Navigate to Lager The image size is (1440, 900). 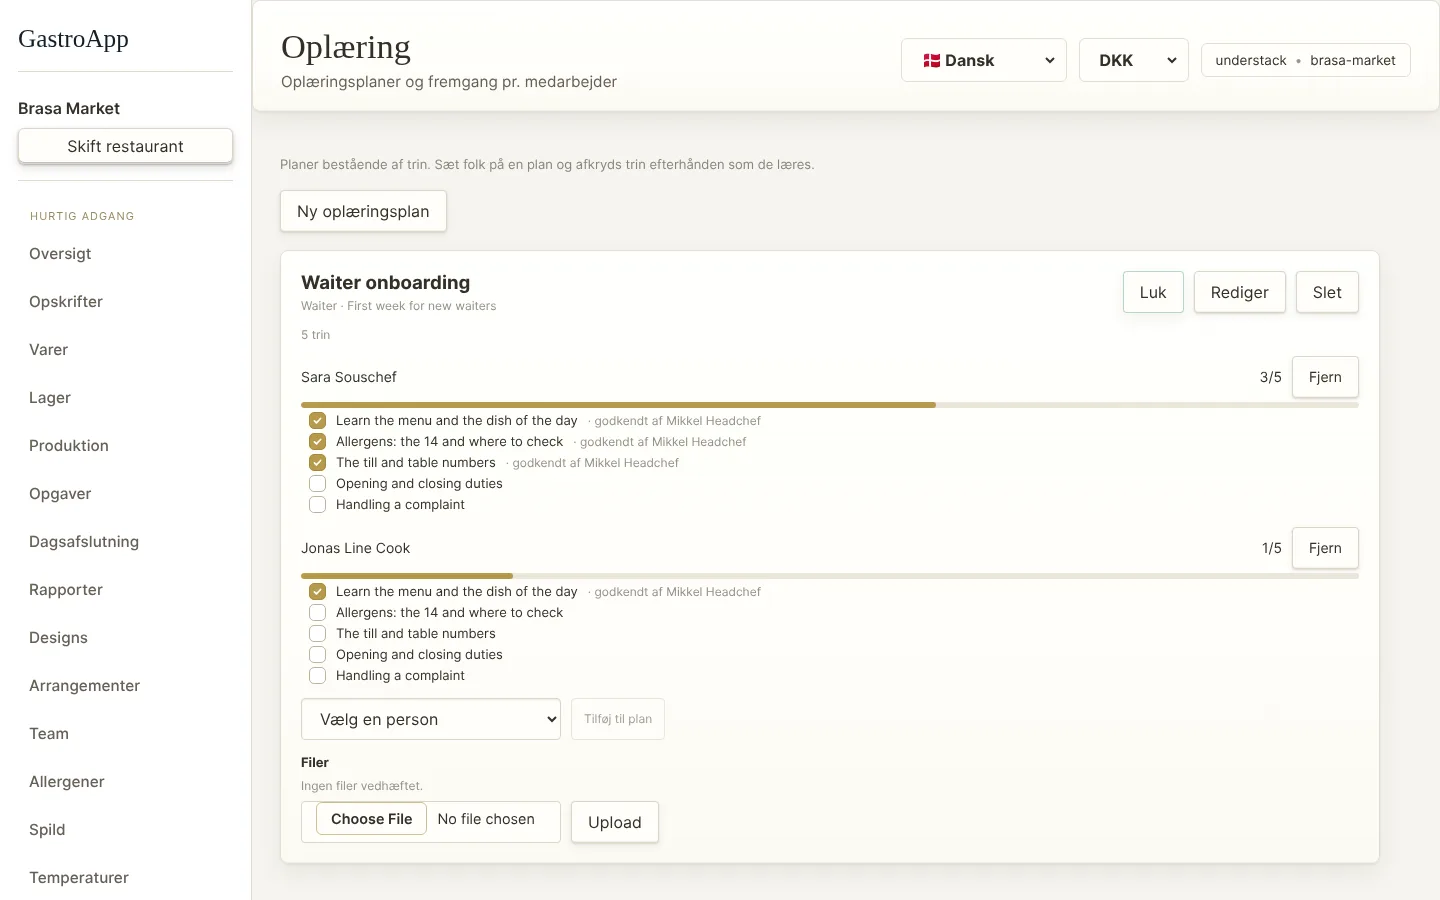point(50,398)
